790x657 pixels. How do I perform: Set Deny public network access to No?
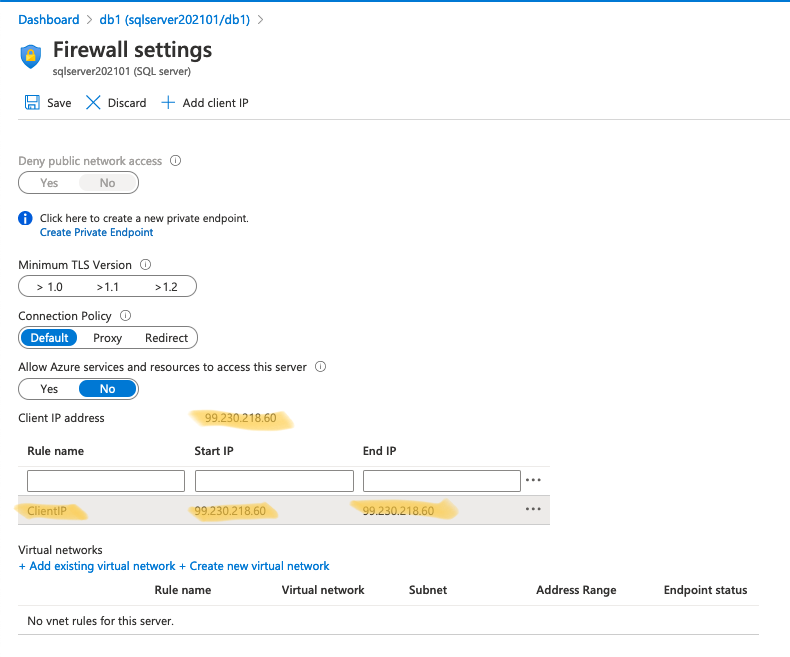point(107,182)
